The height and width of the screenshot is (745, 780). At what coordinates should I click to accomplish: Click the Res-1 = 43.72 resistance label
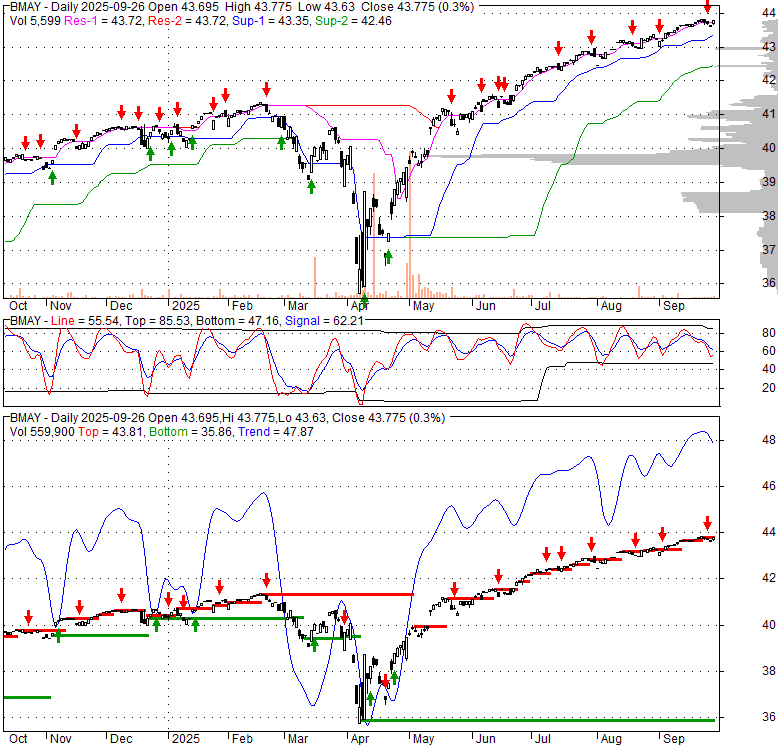click(104, 21)
